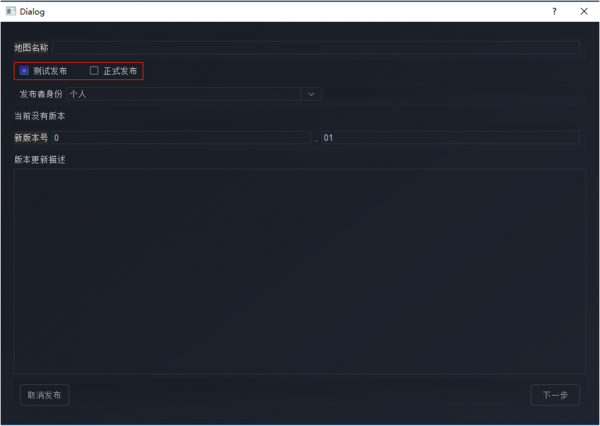Screen dimensions: 600x426
Task: Click the question mark help button
Action: [554, 11]
